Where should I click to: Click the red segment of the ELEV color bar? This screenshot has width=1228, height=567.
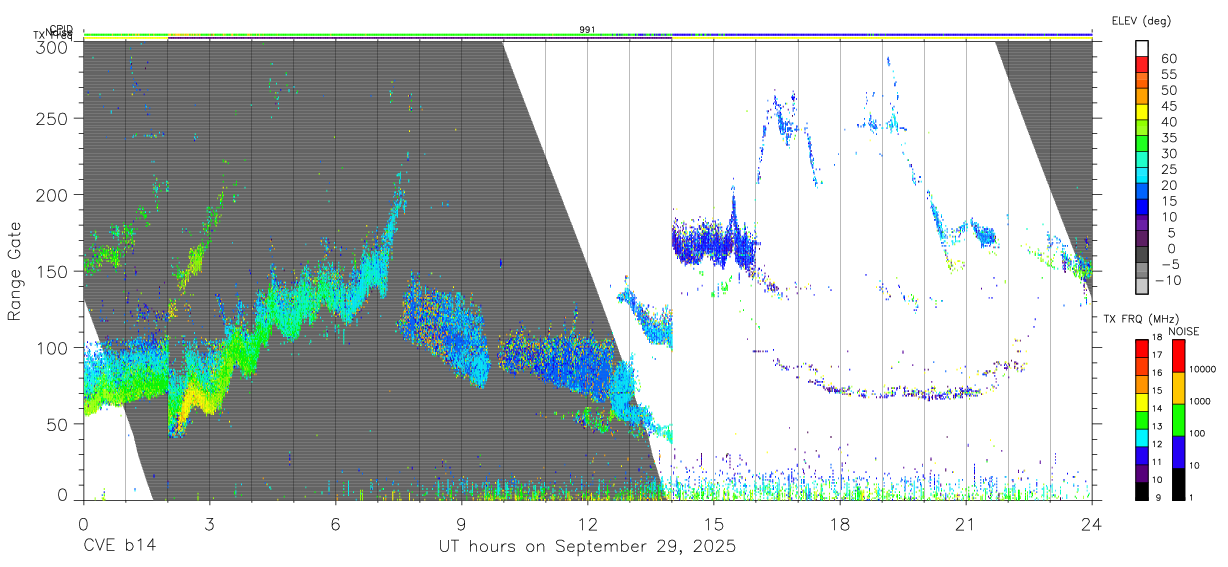[x=1142, y=65]
